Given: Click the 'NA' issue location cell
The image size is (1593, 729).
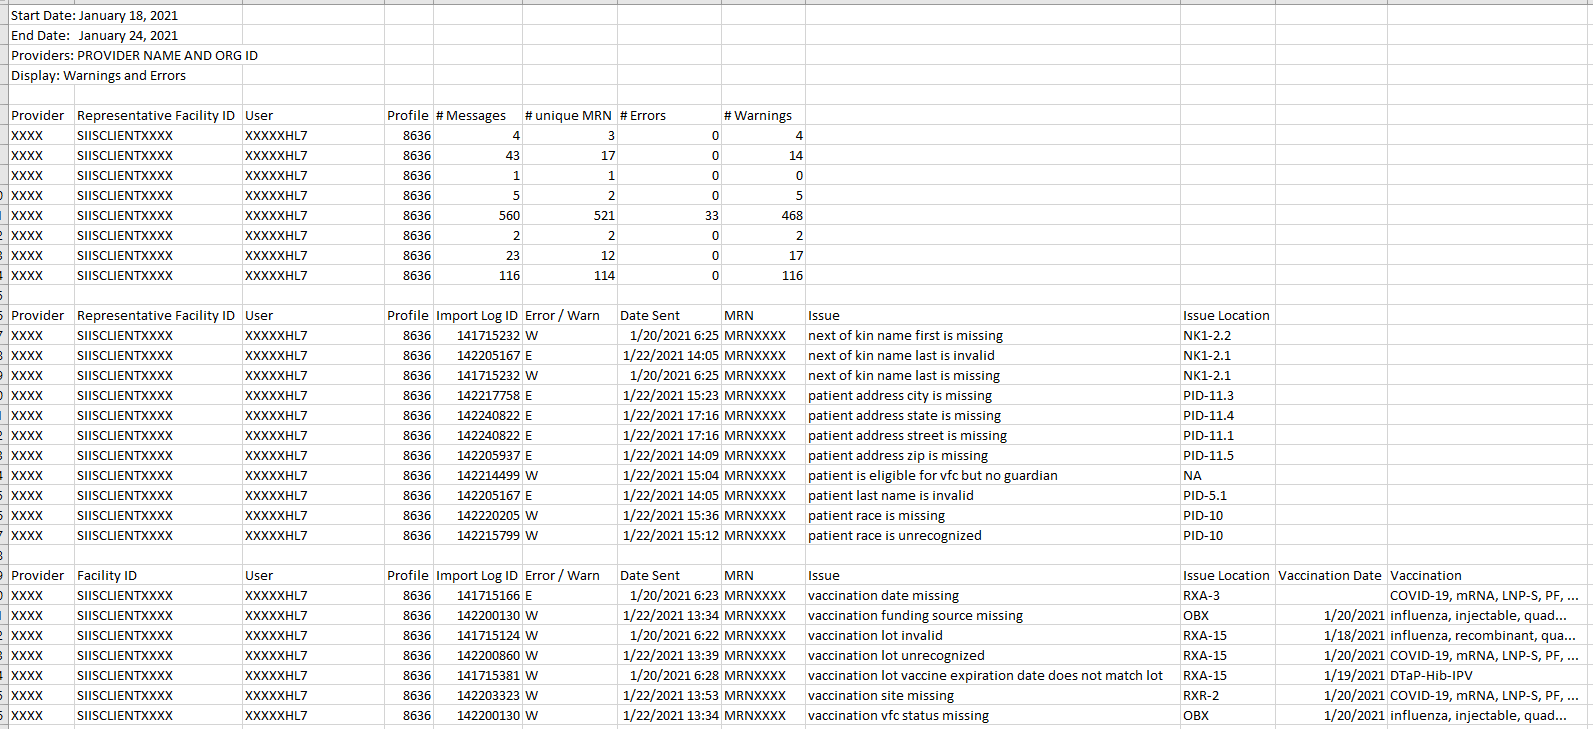Looking at the screenshot, I should tap(1227, 476).
